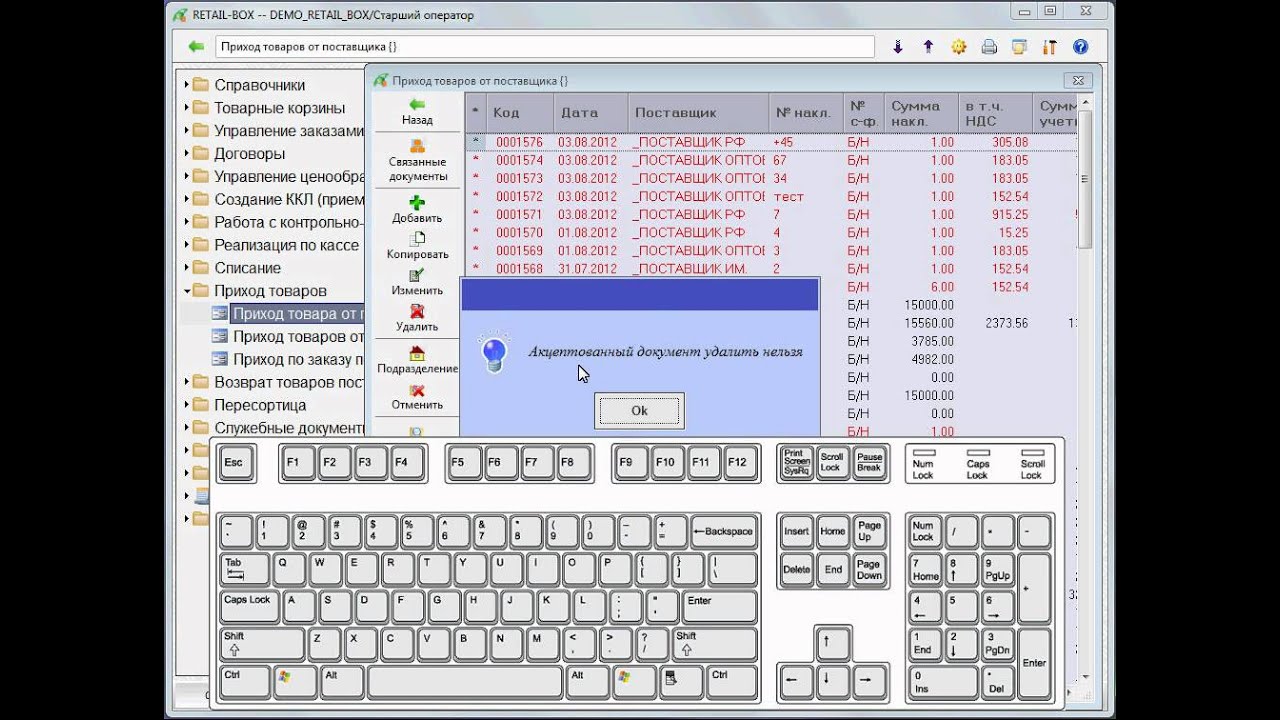Click the document icon beside Приход по заказу

pos(219,359)
